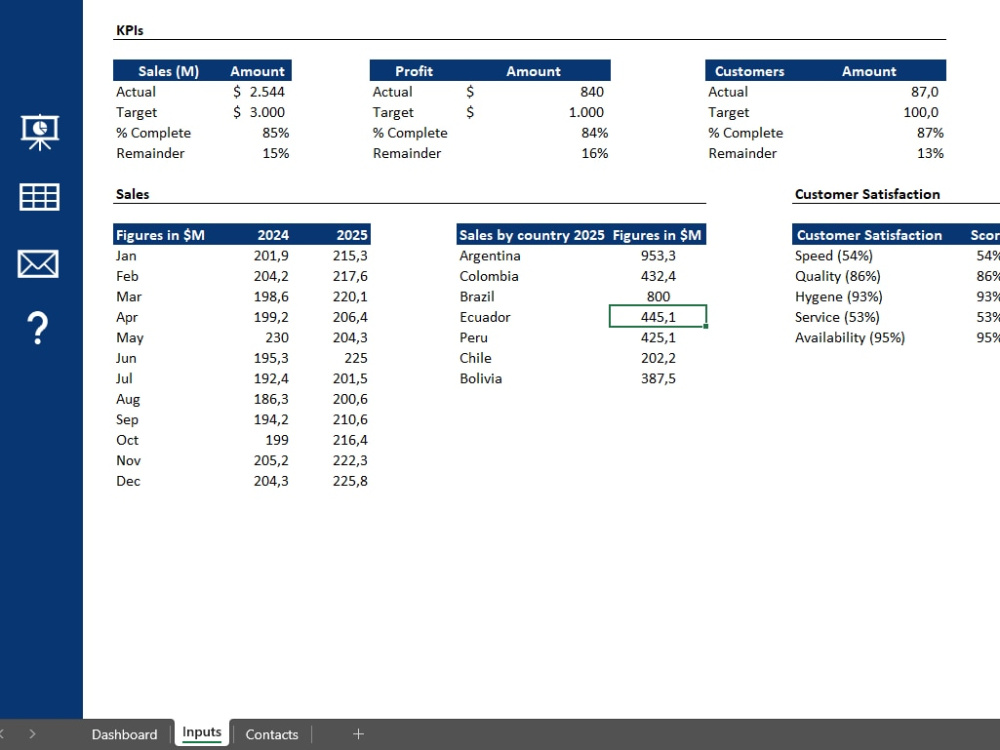The image size is (1000, 750).
Task: Click the table grid icon in sidebar
Action: coord(40,197)
